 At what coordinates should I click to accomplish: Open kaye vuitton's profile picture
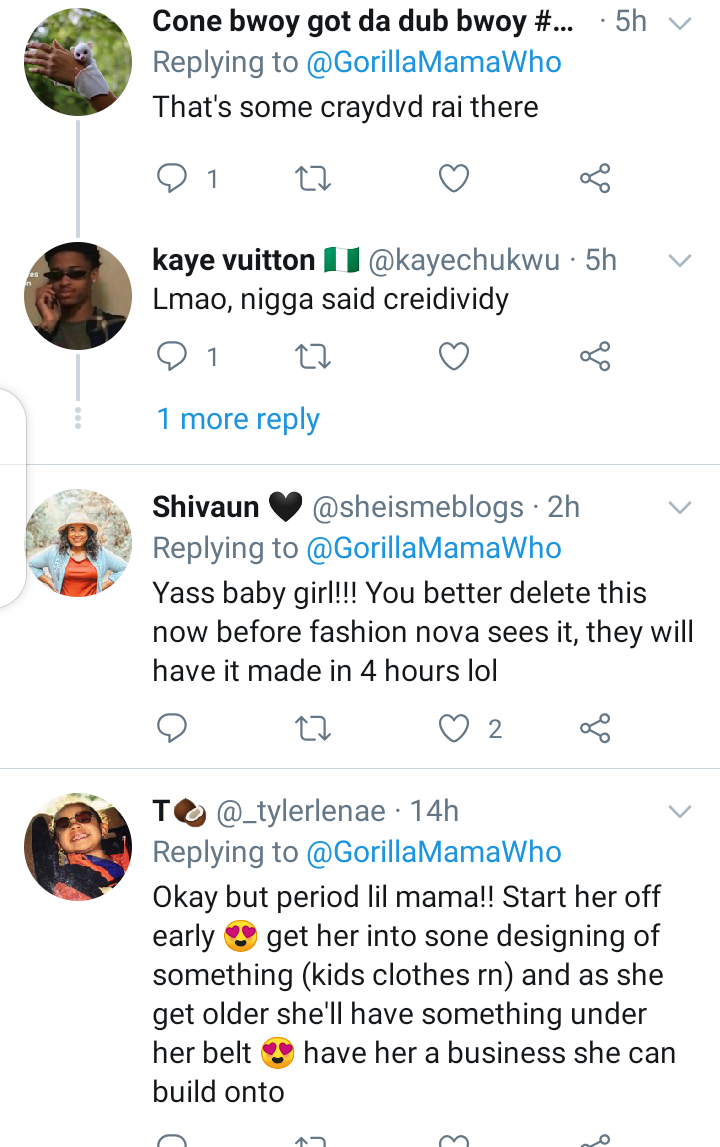tap(77, 297)
